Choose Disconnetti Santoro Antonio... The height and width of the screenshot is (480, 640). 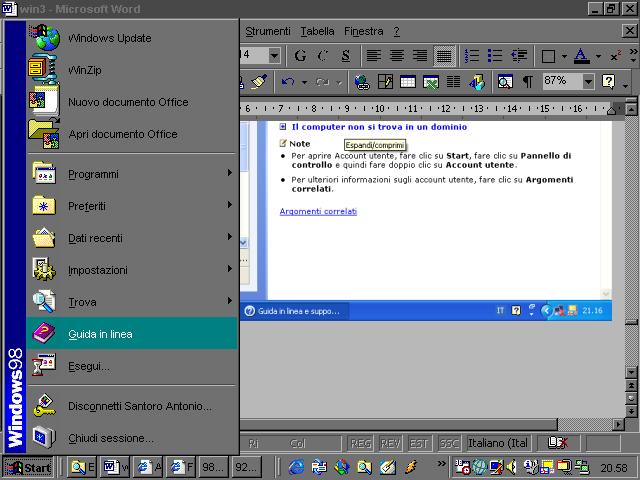[132, 406]
